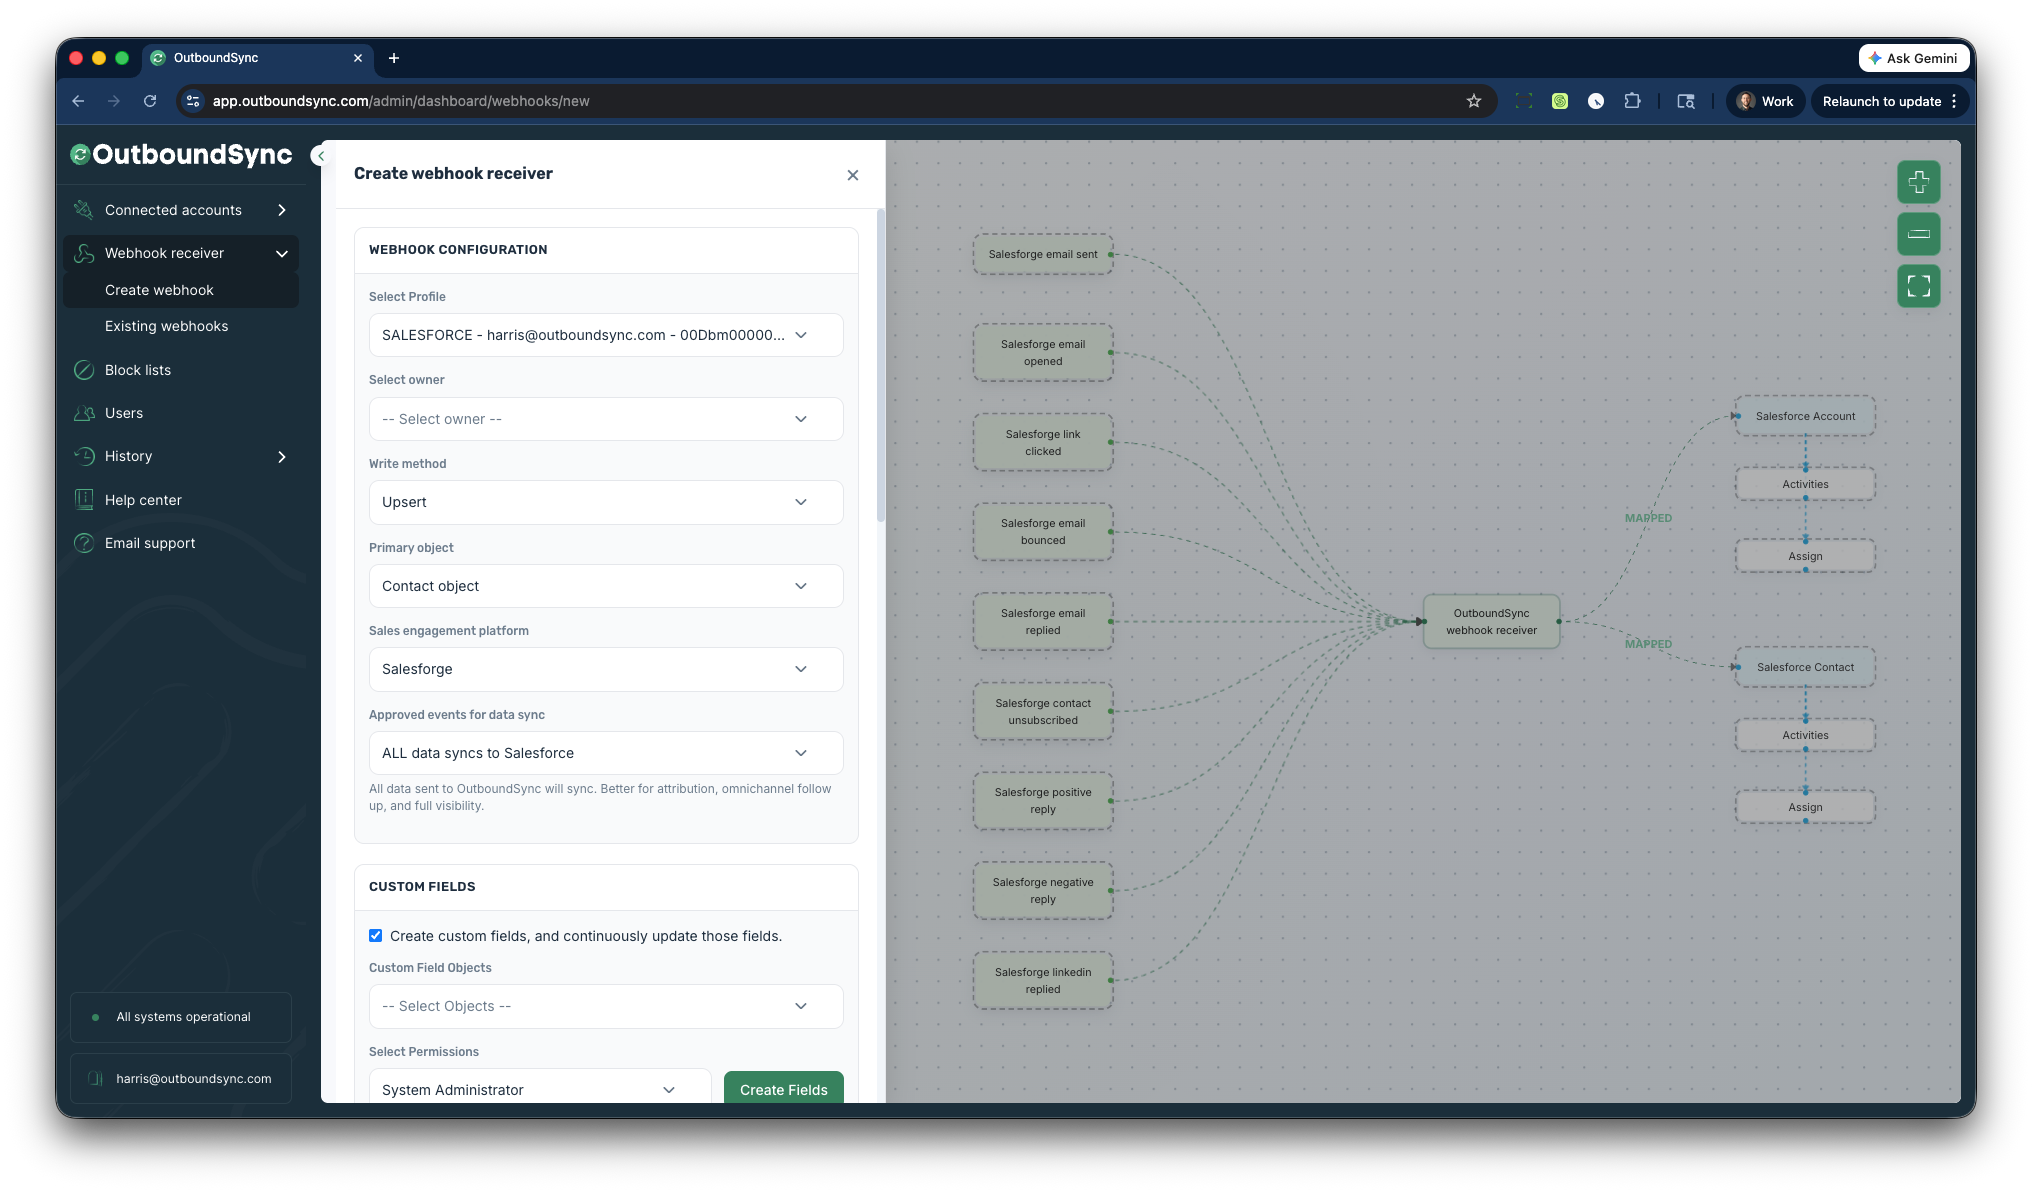Open Users from the sidebar icon
Image resolution: width=2032 pixels, height=1192 pixels.
coord(84,413)
